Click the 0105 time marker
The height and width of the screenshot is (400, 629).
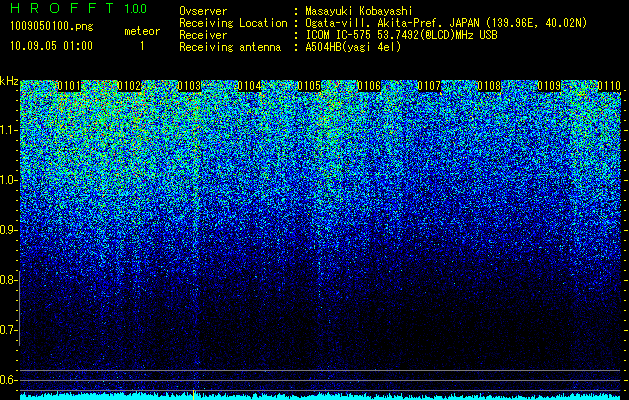click(309, 86)
